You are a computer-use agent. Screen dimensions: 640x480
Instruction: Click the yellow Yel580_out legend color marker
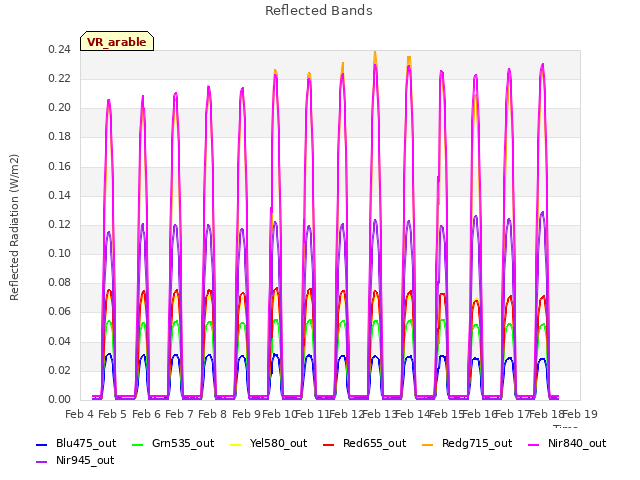[x=236, y=444]
